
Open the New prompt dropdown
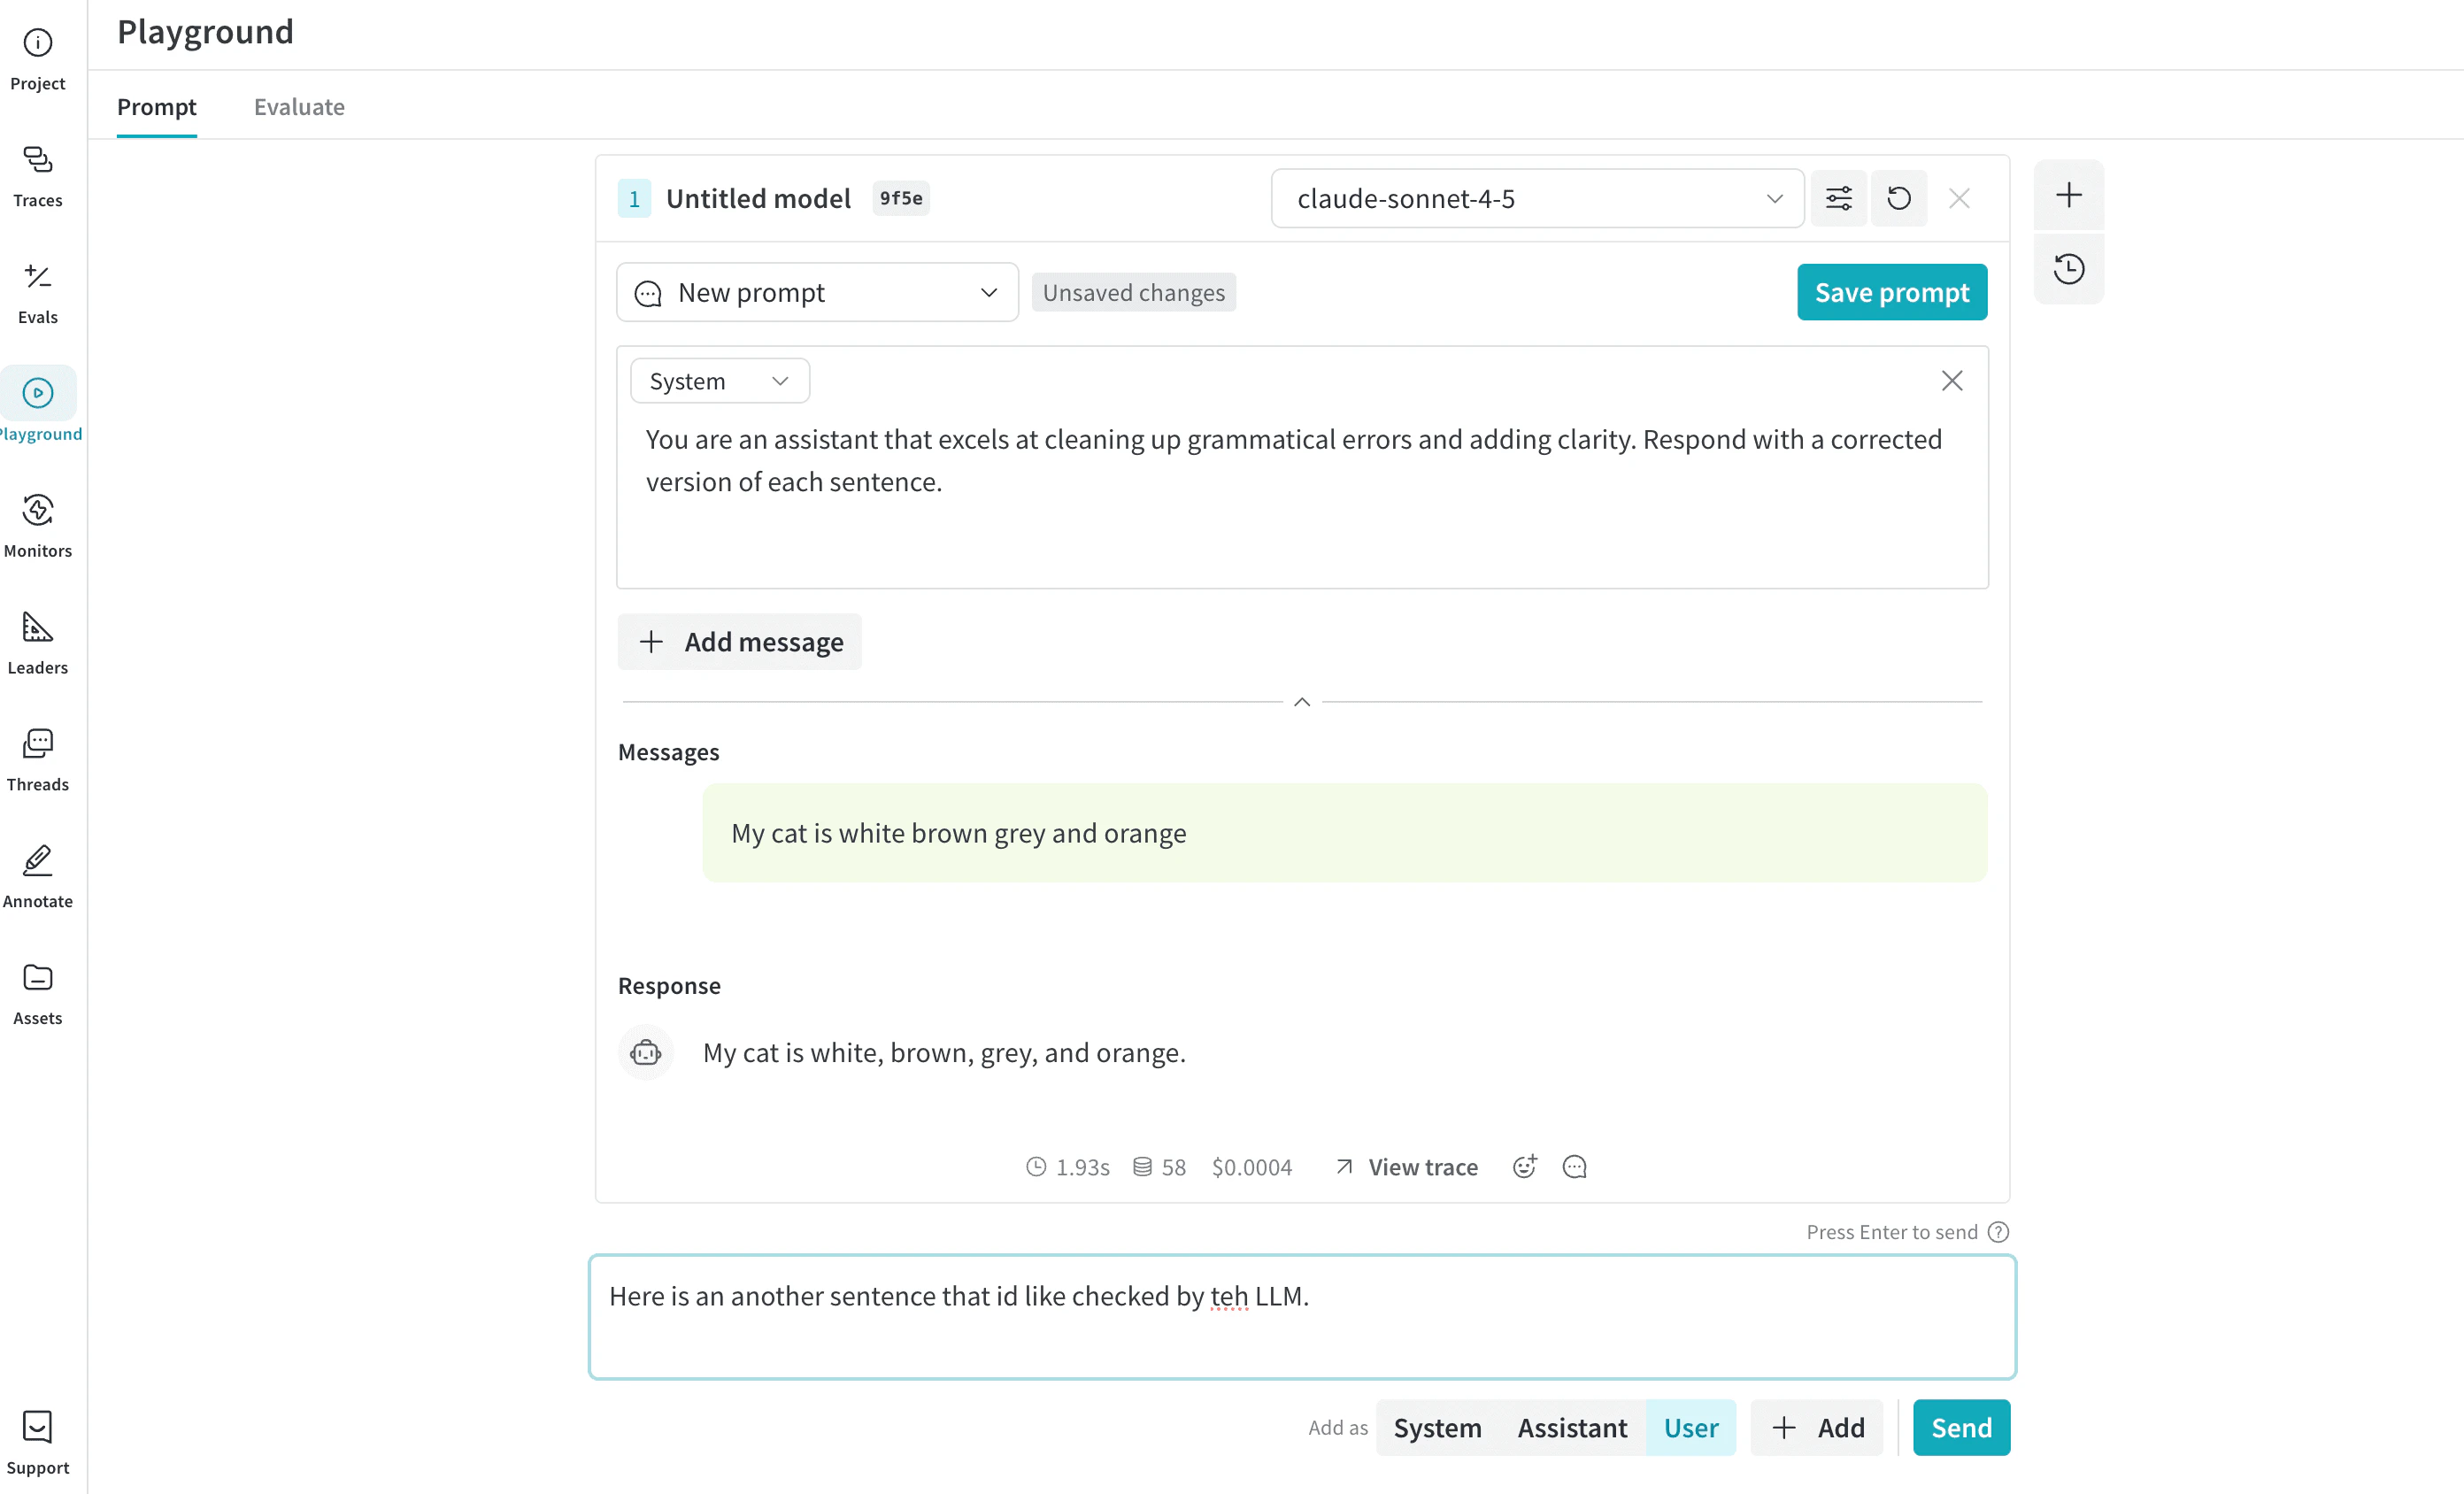[816, 292]
